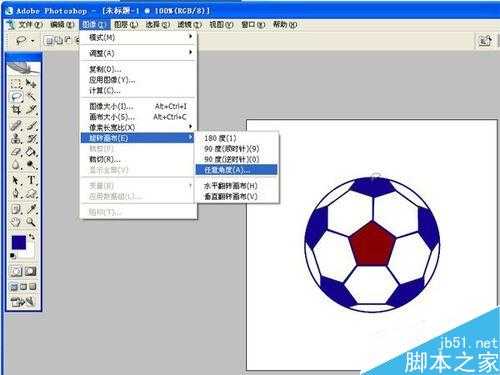Select the Lasso tool in toolbox
Screen dimensions: 500x375
[16, 97]
